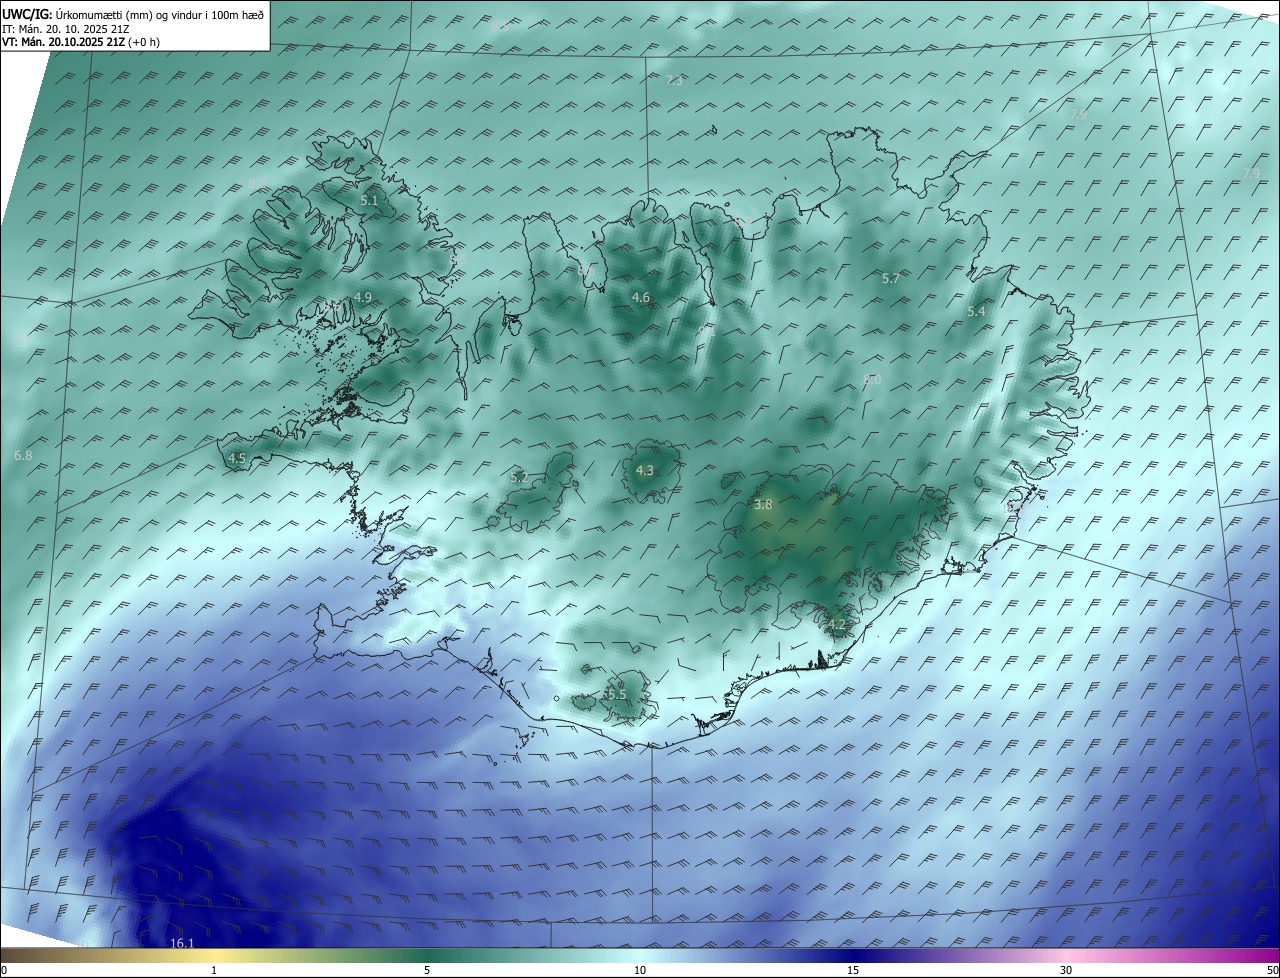Click the 5.1 value over the Westfjords

[x=369, y=201]
